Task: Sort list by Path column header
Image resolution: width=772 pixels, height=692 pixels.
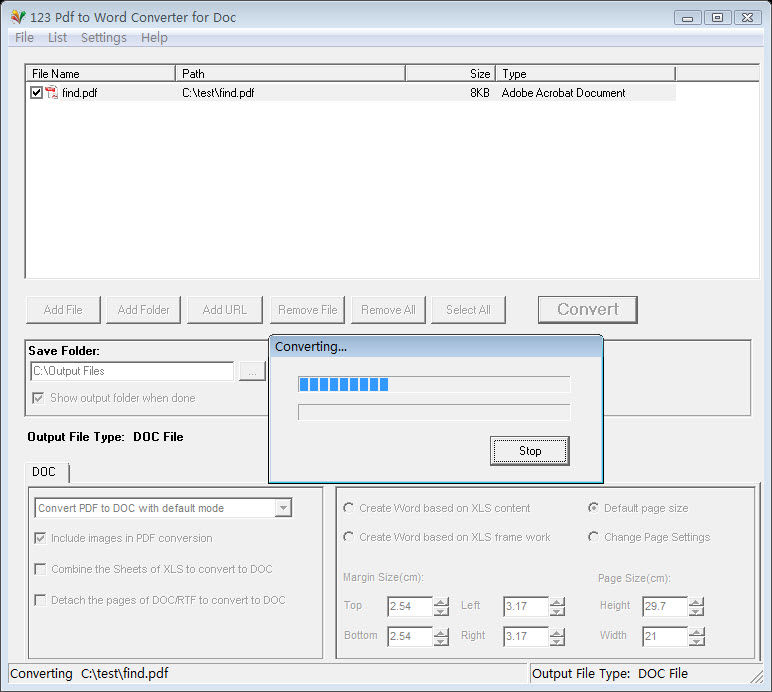Action: [x=290, y=74]
